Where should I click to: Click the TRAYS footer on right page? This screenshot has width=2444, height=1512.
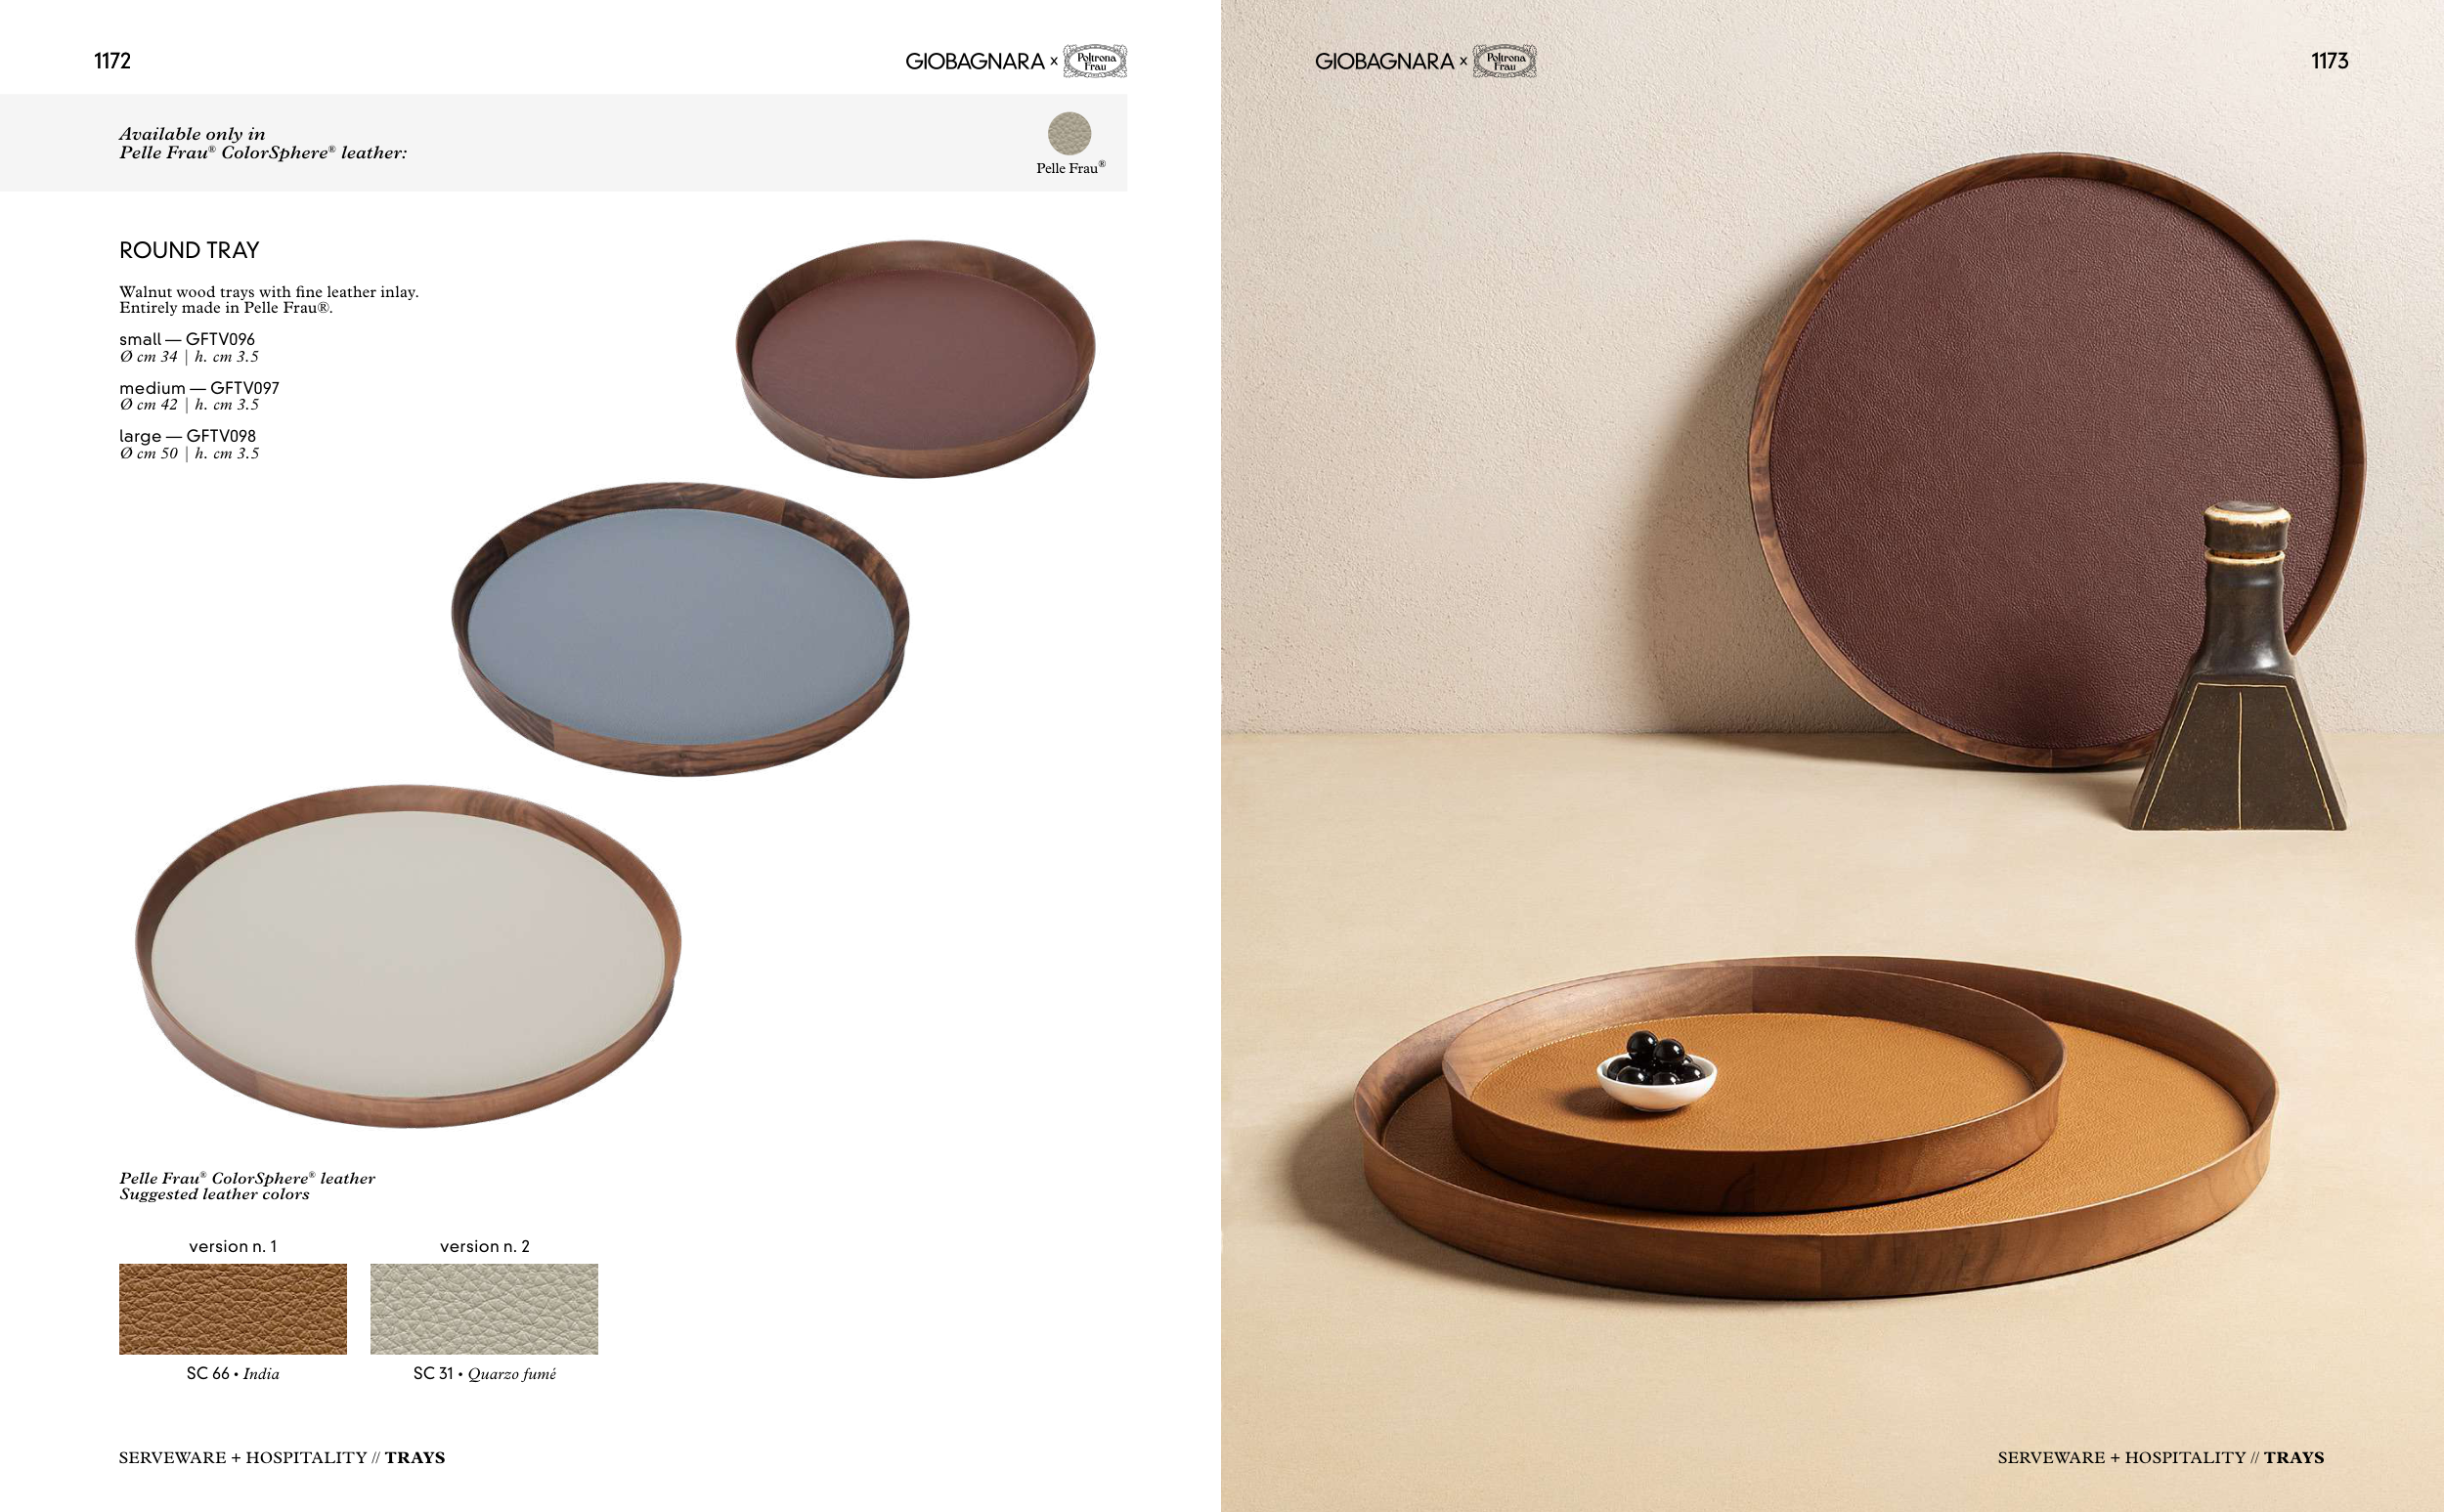[2294, 1457]
